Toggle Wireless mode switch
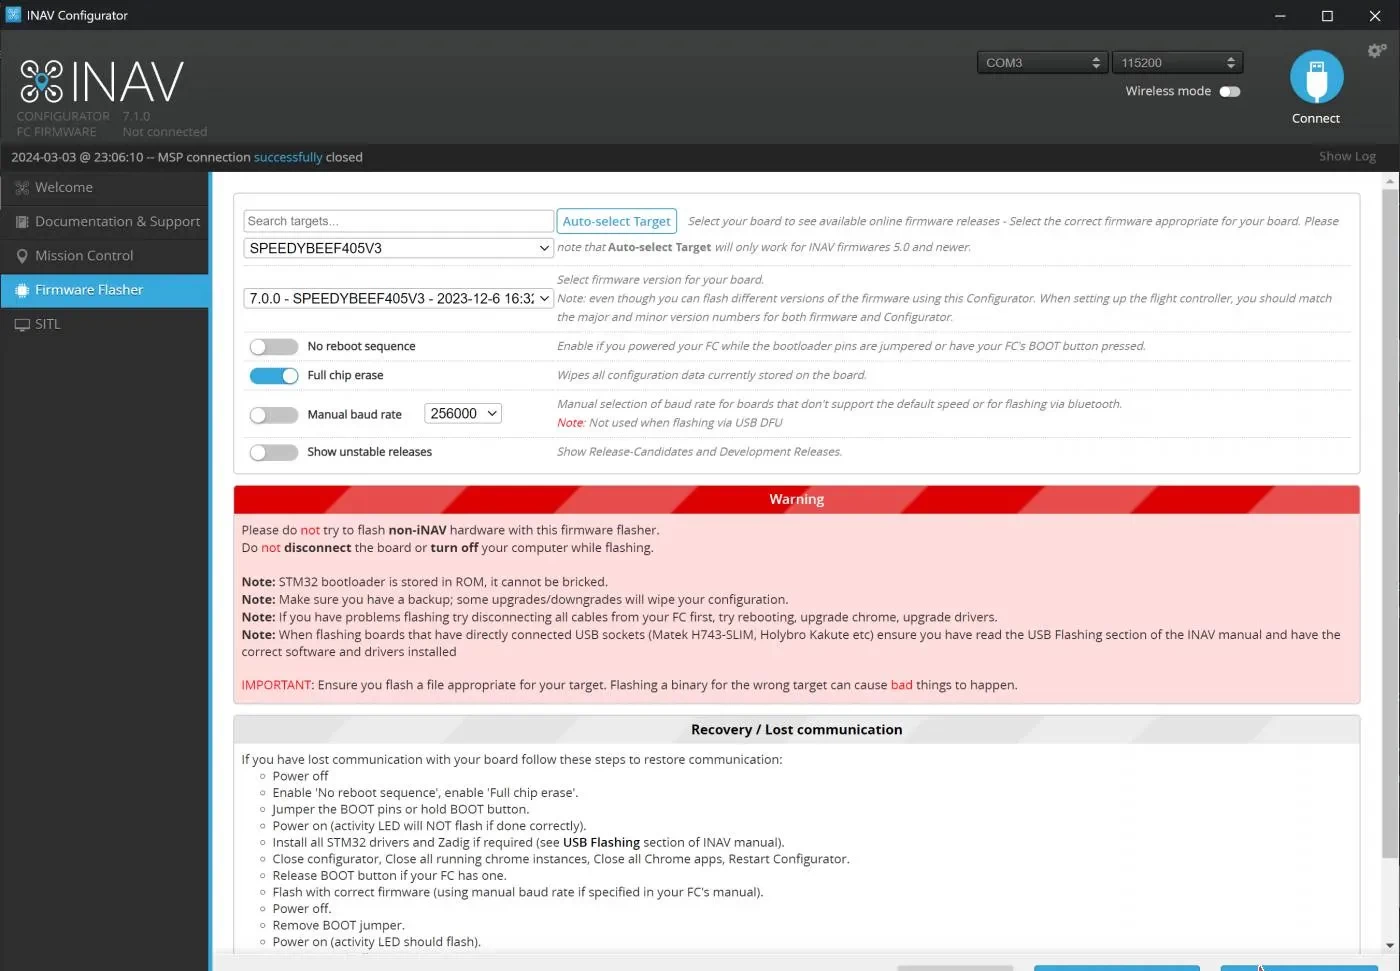 (1230, 91)
